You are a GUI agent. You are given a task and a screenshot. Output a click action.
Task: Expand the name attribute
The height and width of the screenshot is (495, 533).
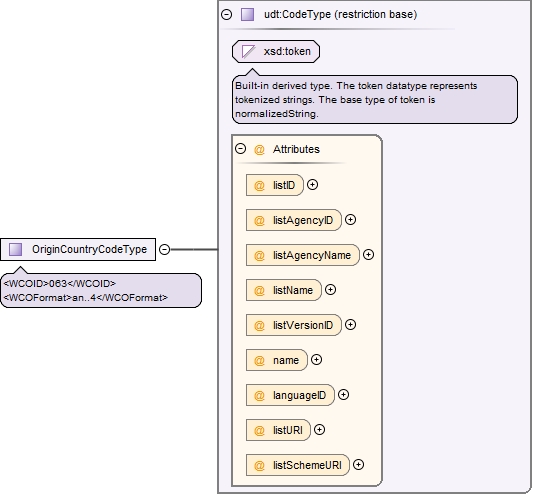click(316, 360)
